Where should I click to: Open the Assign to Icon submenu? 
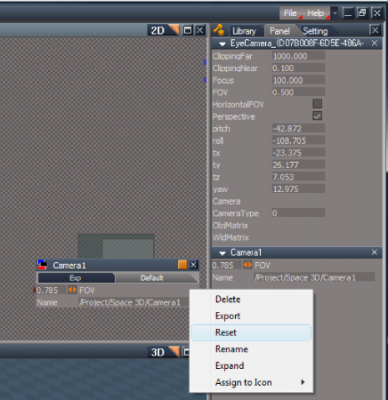[x=251, y=382]
